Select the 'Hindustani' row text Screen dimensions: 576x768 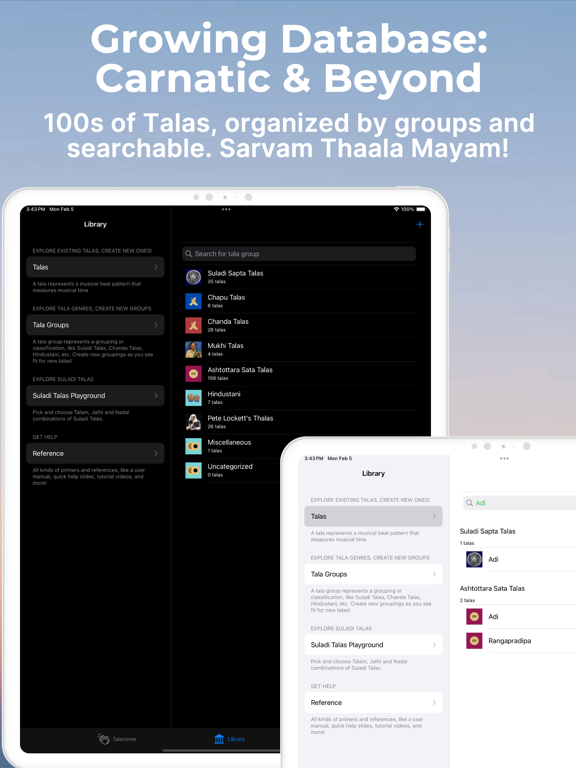point(224,394)
